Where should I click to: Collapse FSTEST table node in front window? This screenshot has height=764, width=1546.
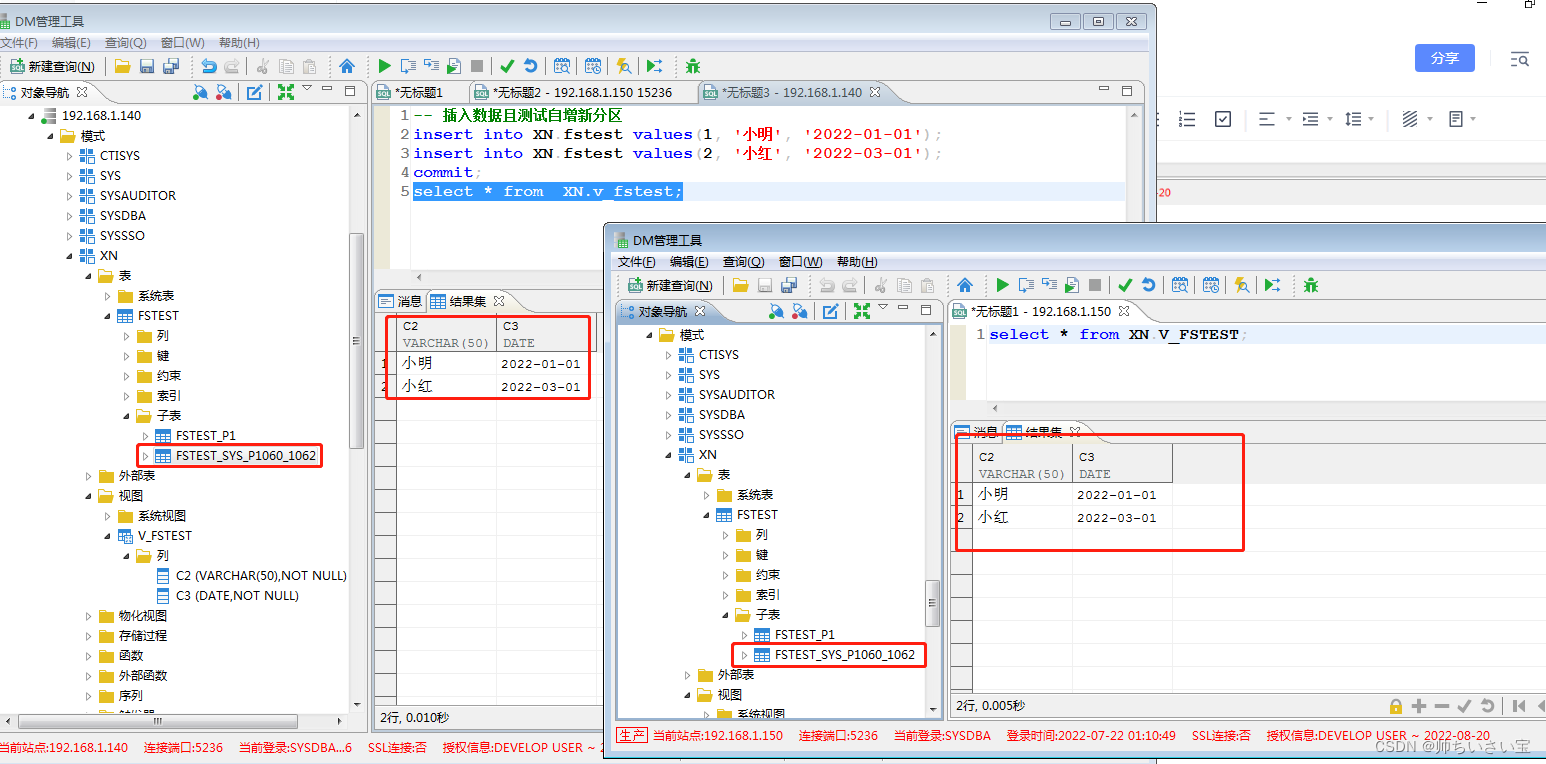pyautogui.click(x=706, y=515)
